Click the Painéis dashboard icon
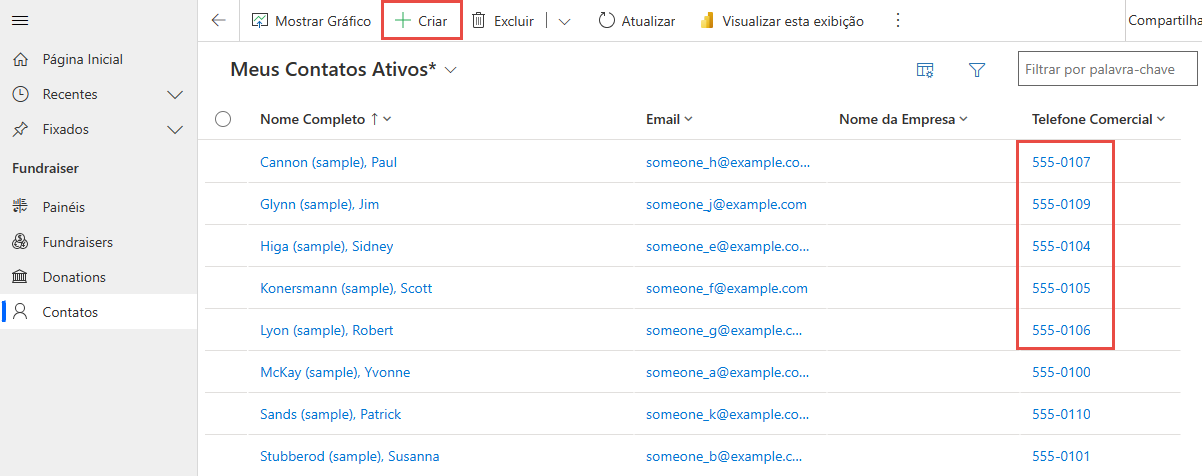Image resolution: width=1202 pixels, height=476 pixels. (20, 207)
